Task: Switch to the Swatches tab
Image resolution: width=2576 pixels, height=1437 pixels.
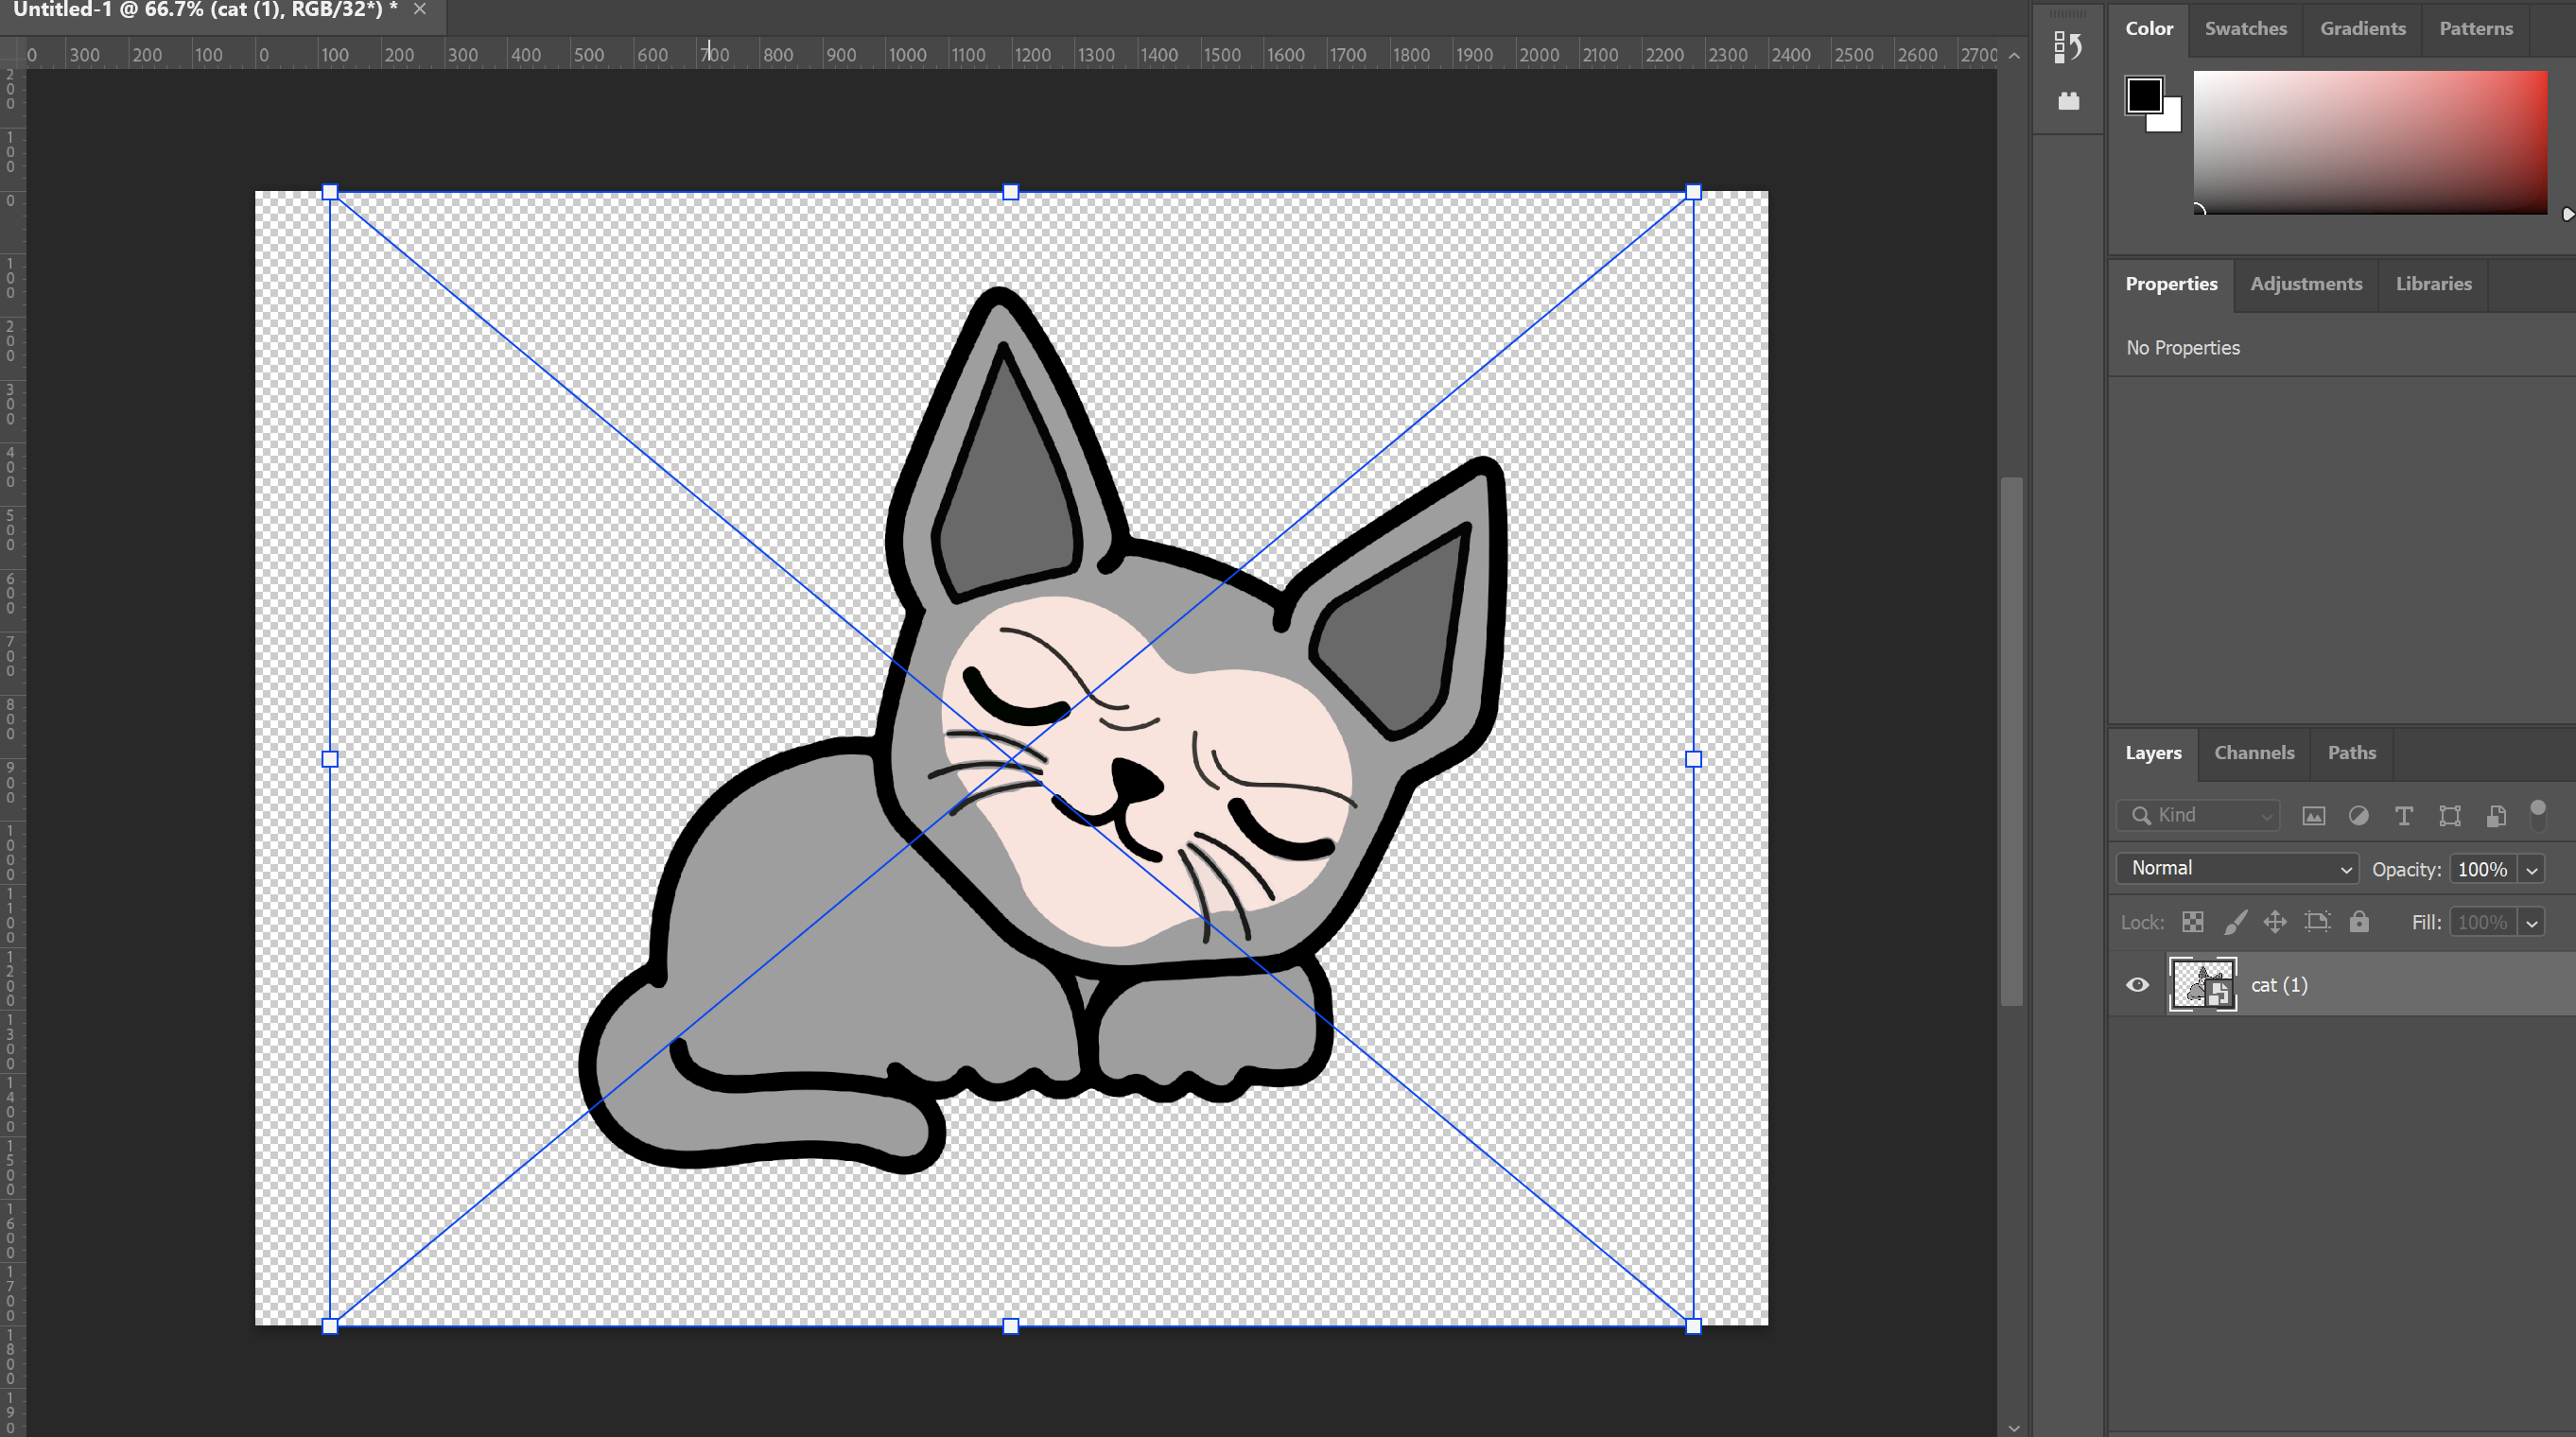Action: click(2245, 28)
